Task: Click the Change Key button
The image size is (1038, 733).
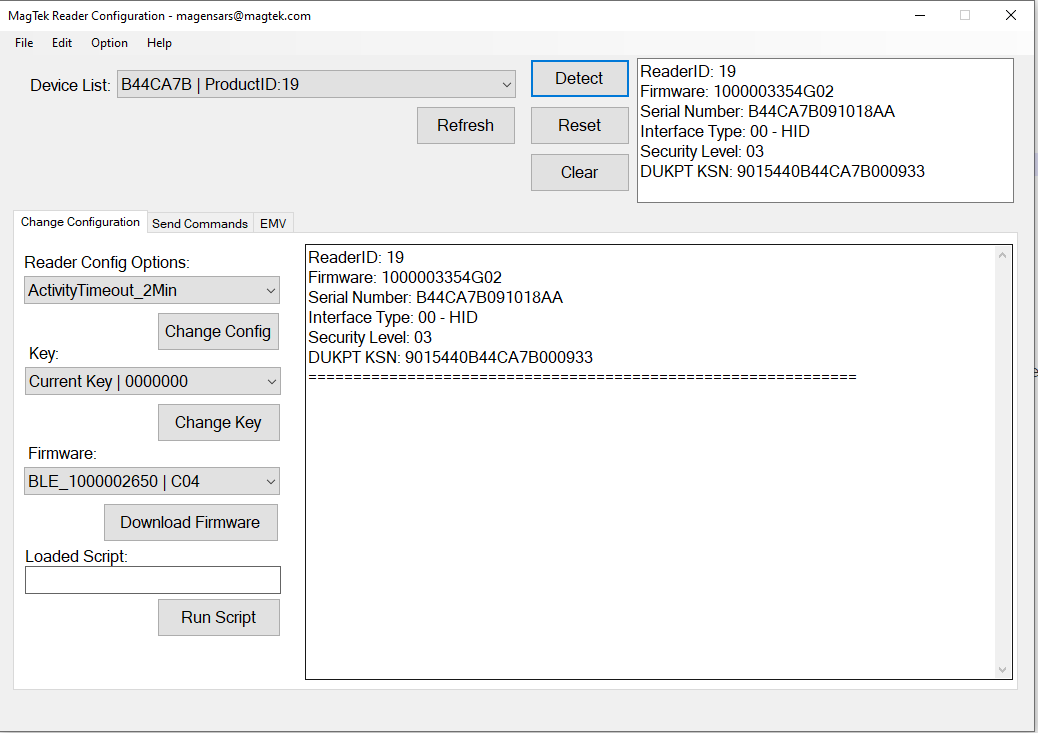Action: click(218, 423)
